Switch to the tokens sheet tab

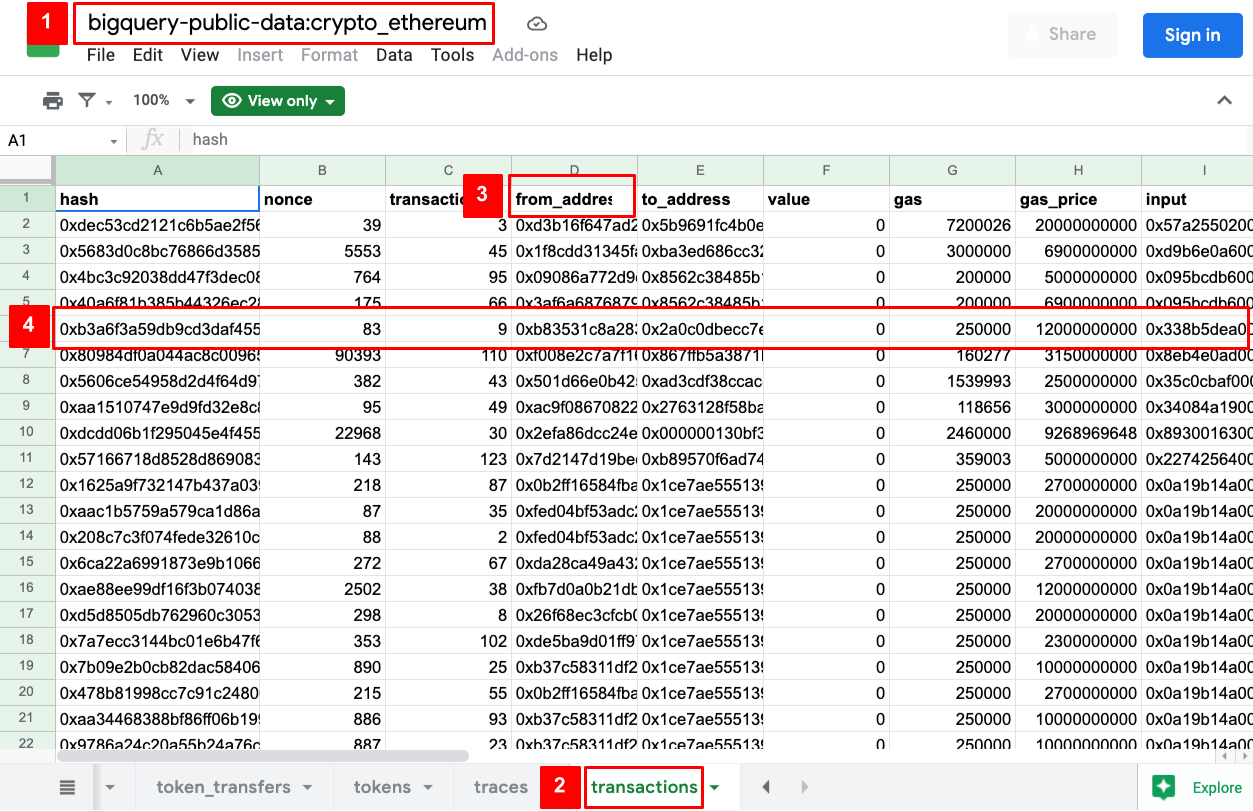(x=382, y=787)
